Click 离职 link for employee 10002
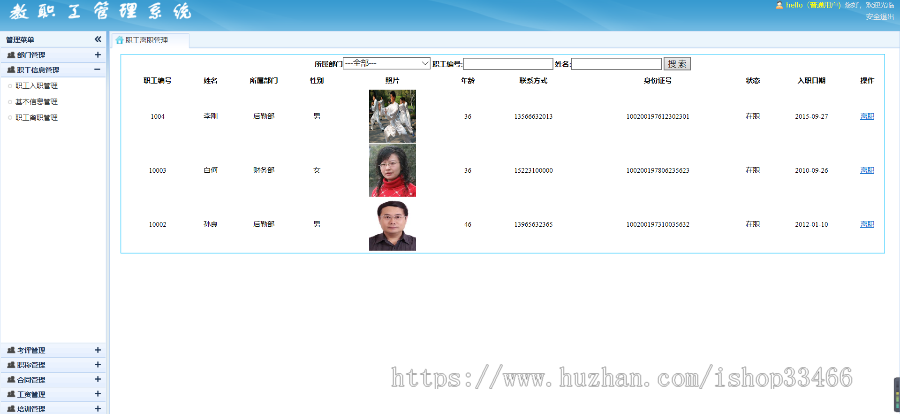Image resolution: width=900 pixels, height=414 pixels. [x=867, y=225]
